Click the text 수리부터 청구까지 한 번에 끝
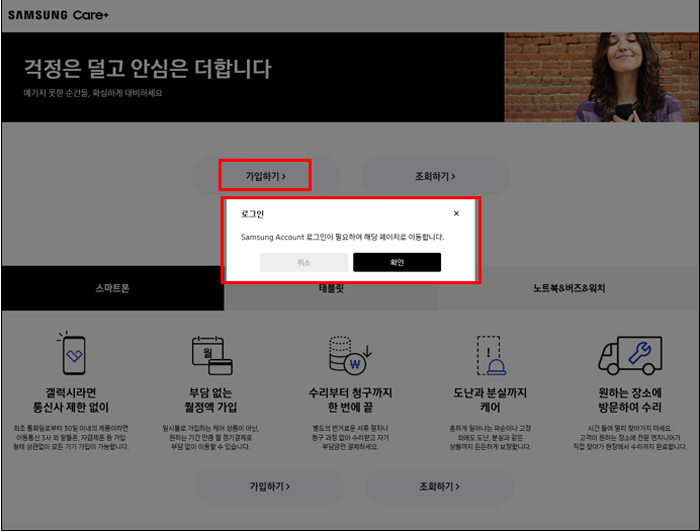Image resolution: width=700 pixels, height=531 pixels. pos(350,400)
